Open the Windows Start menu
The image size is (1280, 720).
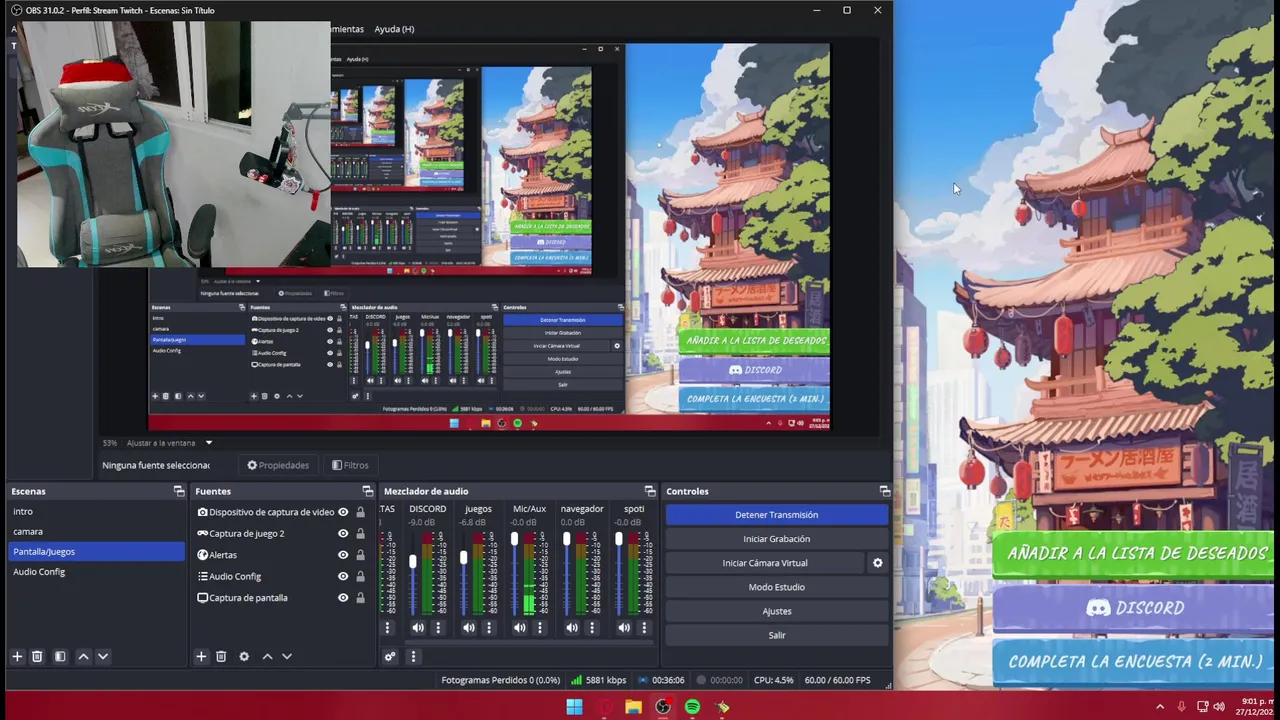point(574,707)
